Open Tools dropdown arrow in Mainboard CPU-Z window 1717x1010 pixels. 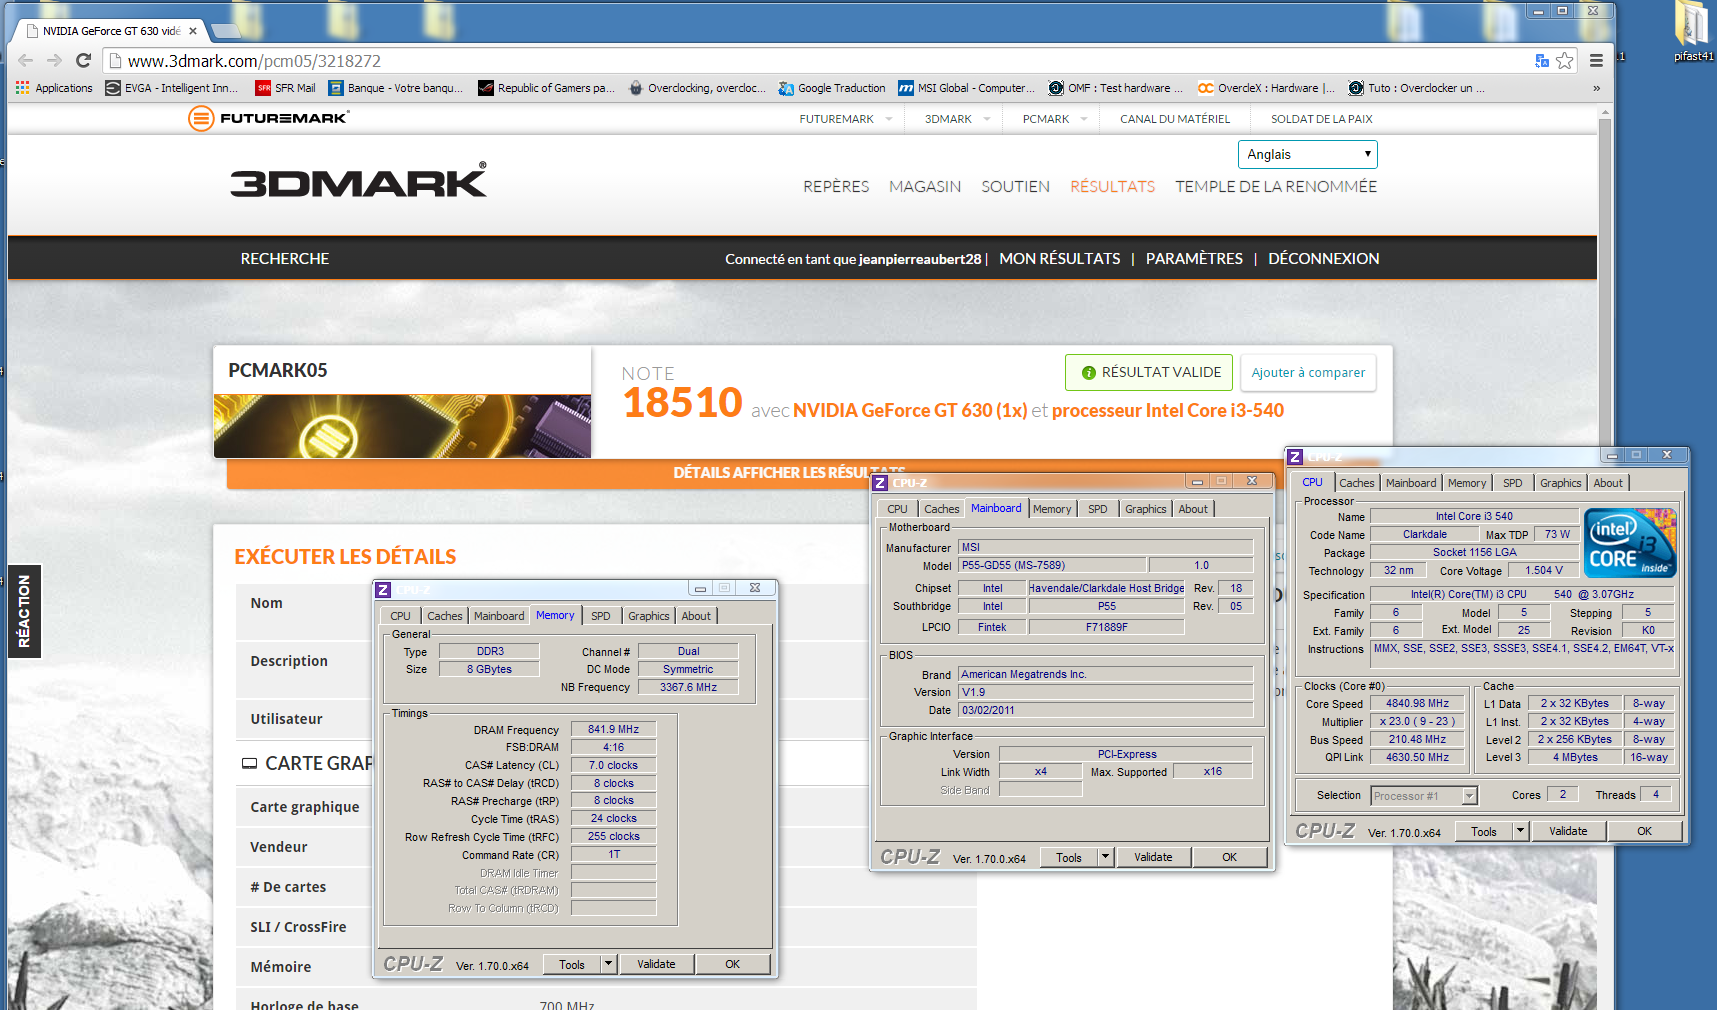(x=1105, y=857)
